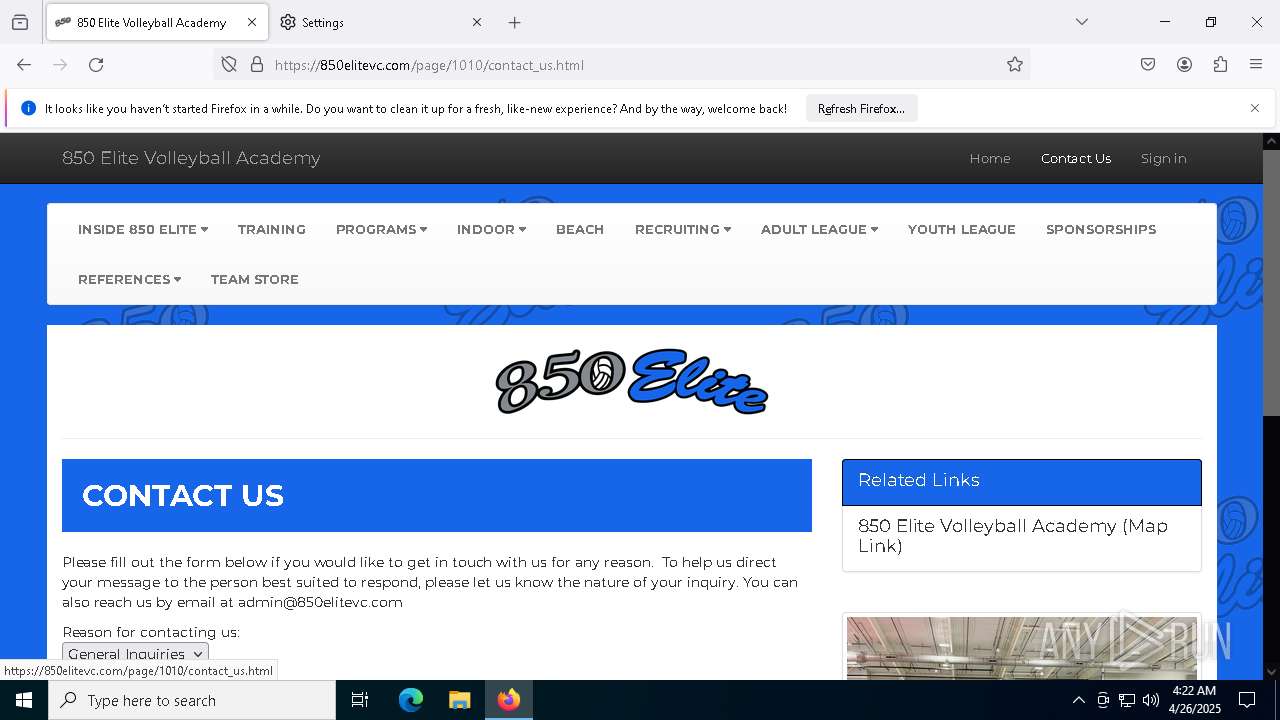Close the 850 Elite Volleyball Academy tab
The height and width of the screenshot is (720, 1280).
click(252, 22)
